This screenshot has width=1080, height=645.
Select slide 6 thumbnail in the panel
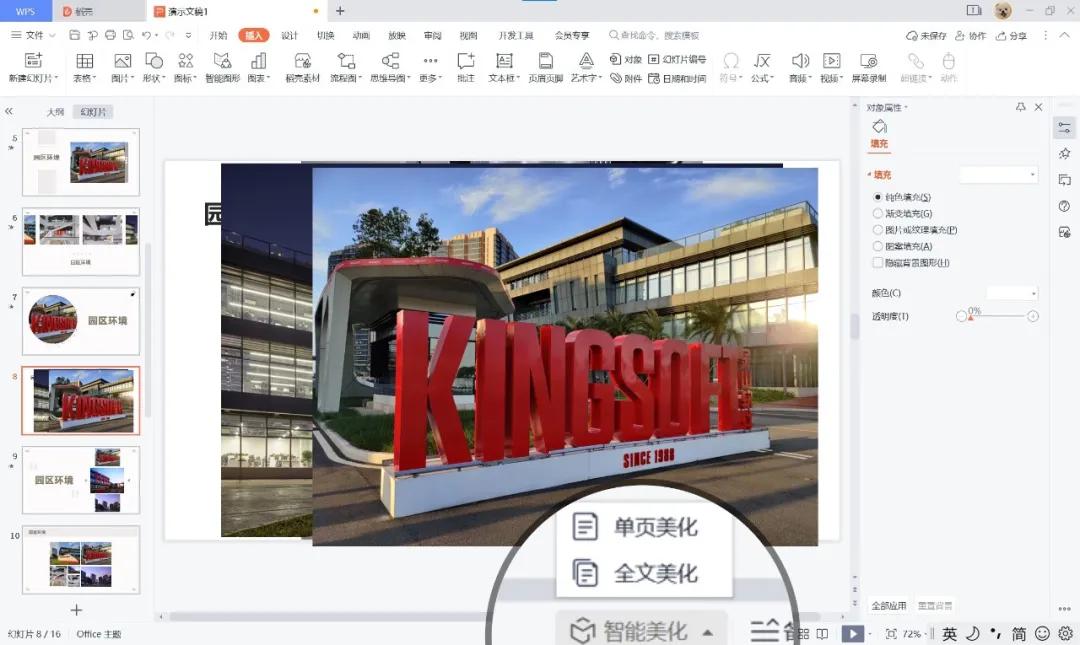80,240
